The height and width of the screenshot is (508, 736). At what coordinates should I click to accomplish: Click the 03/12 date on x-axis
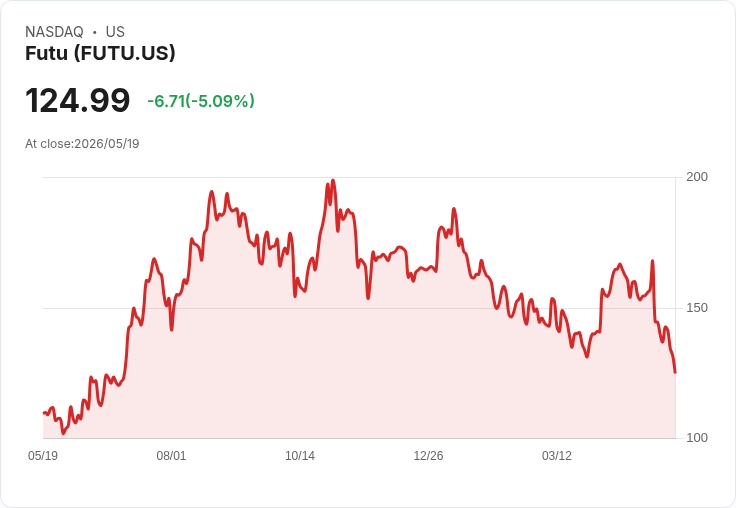click(557, 456)
